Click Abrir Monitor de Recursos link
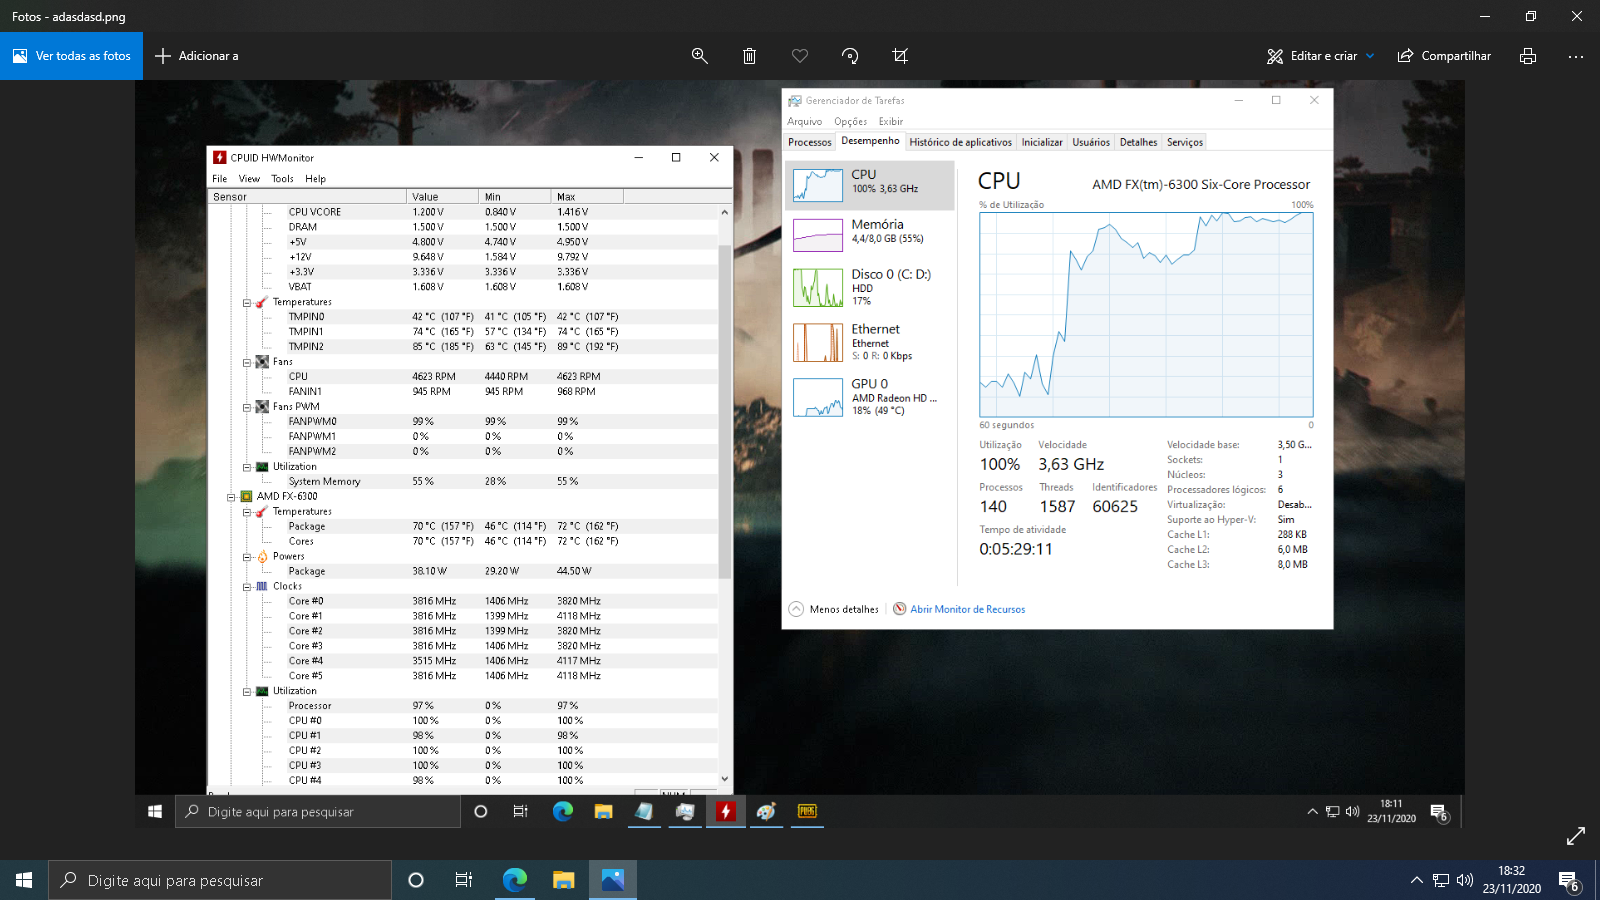Image resolution: width=1600 pixels, height=900 pixels. point(959,609)
